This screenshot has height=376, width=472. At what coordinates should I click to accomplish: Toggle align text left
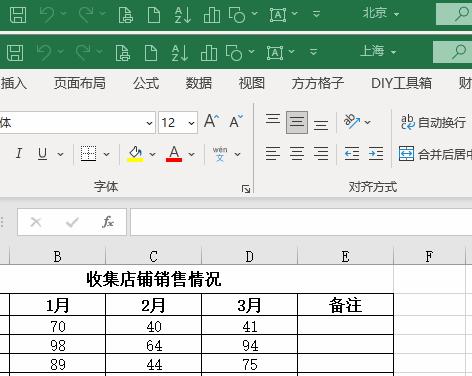[273, 154]
